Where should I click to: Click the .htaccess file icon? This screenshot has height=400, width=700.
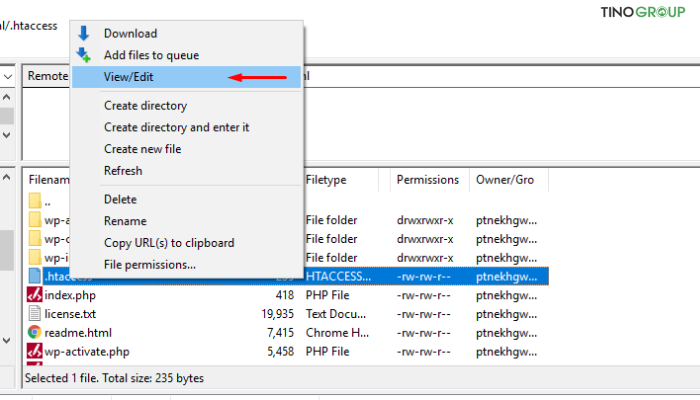tap(35, 276)
